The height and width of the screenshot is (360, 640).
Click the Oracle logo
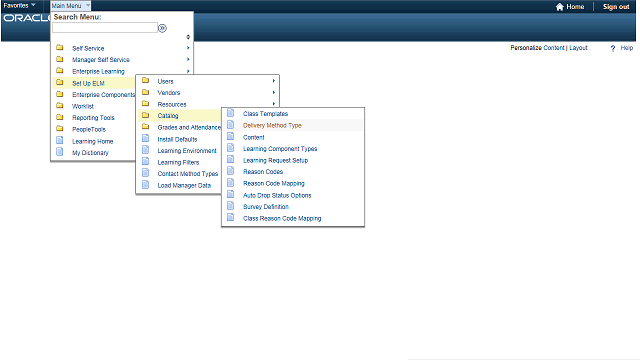[27, 18]
